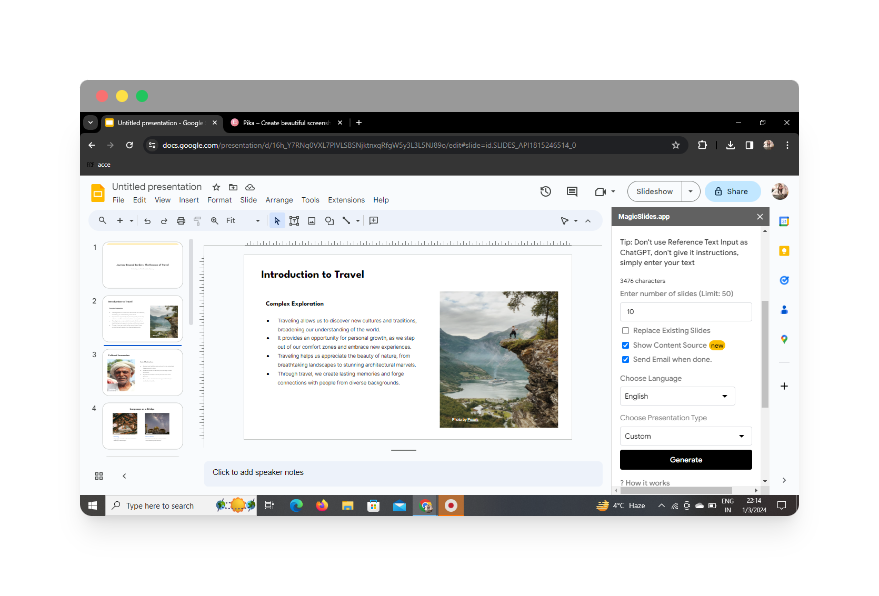
Task: Get add-ons with plus icon
Action: [x=784, y=386]
